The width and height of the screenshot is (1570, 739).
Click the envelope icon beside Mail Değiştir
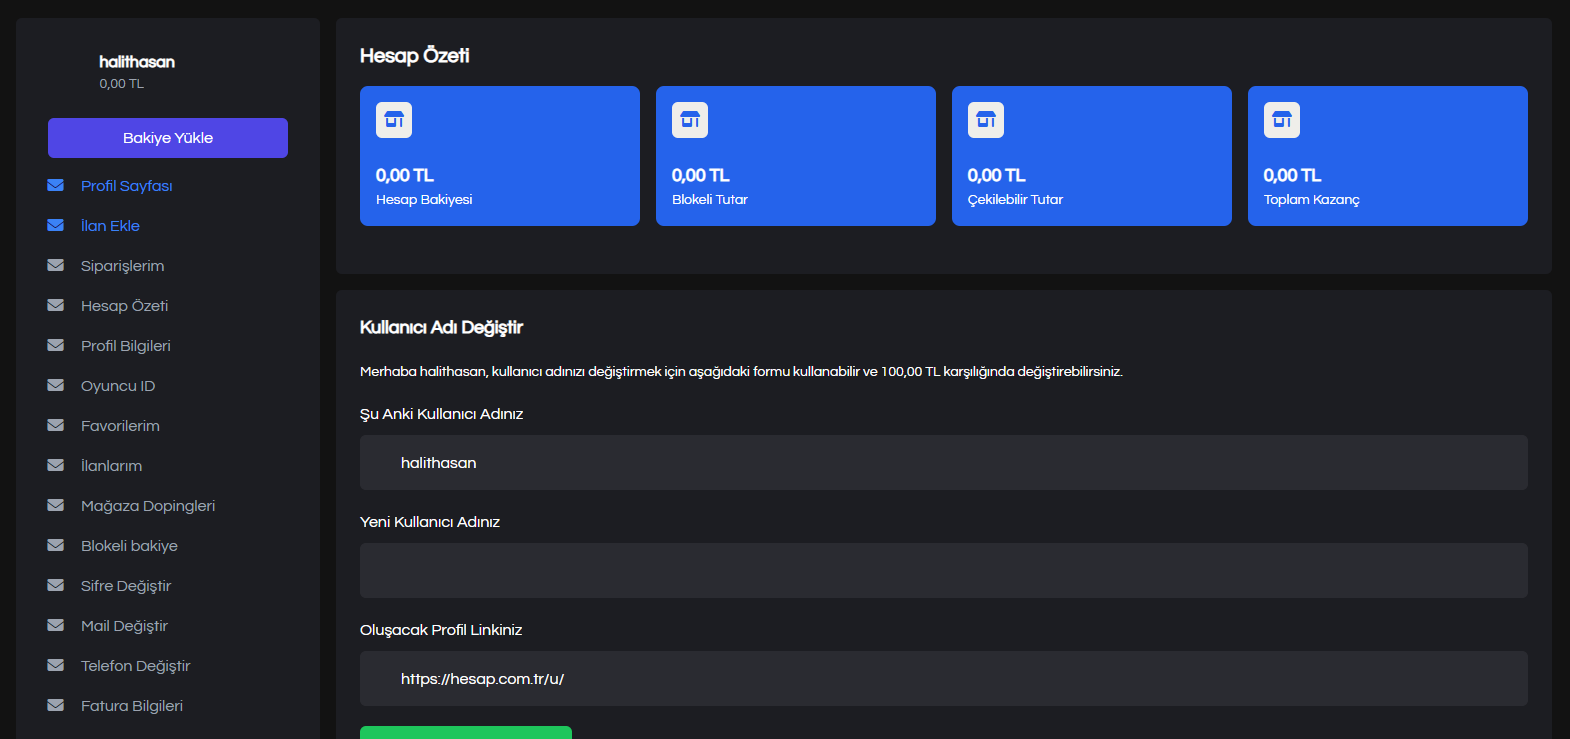tap(56, 625)
